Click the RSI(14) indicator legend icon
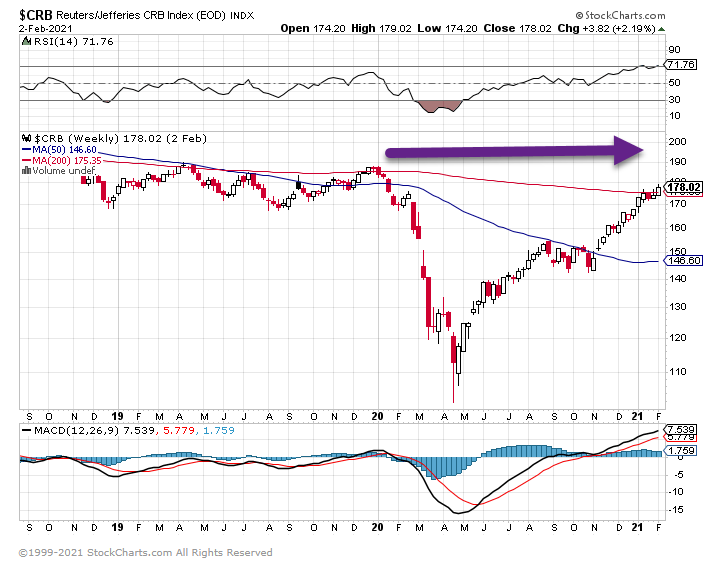Image resolution: width=728 pixels, height=562 pixels. point(26,42)
